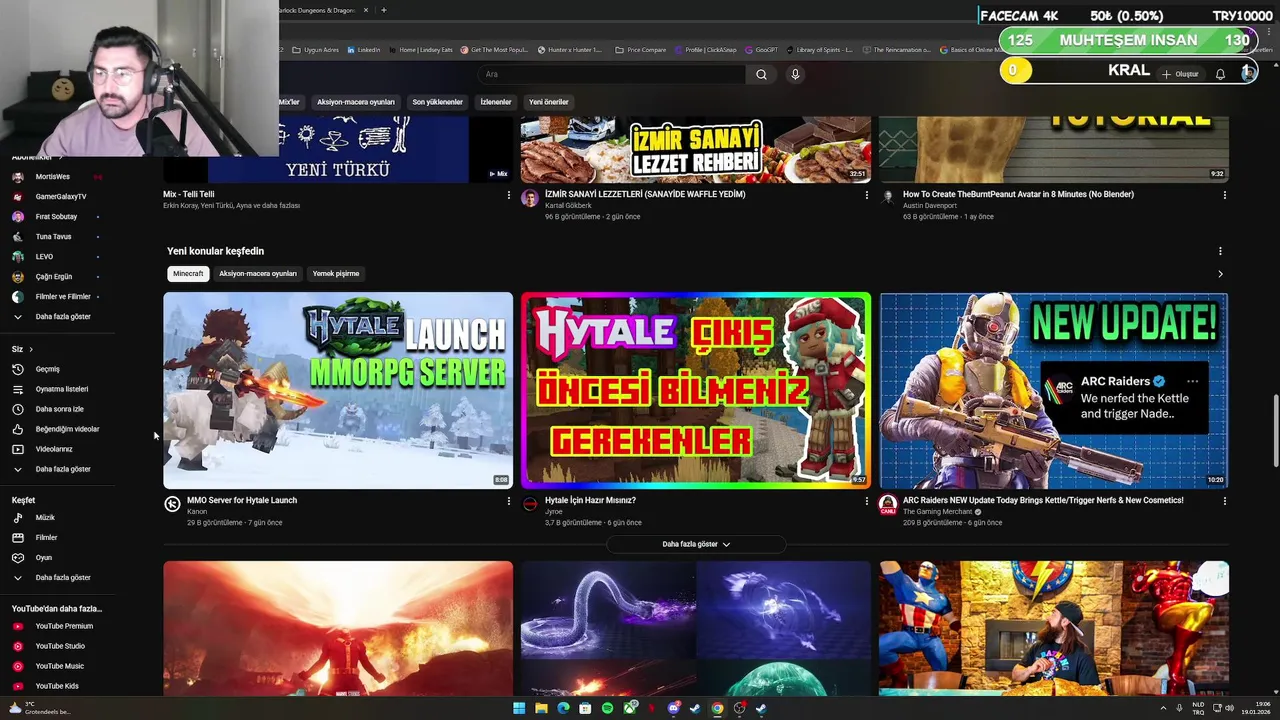Viewport: 1280px width, 720px height.
Task: Click the search magnifier button
Action: (x=761, y=74)
